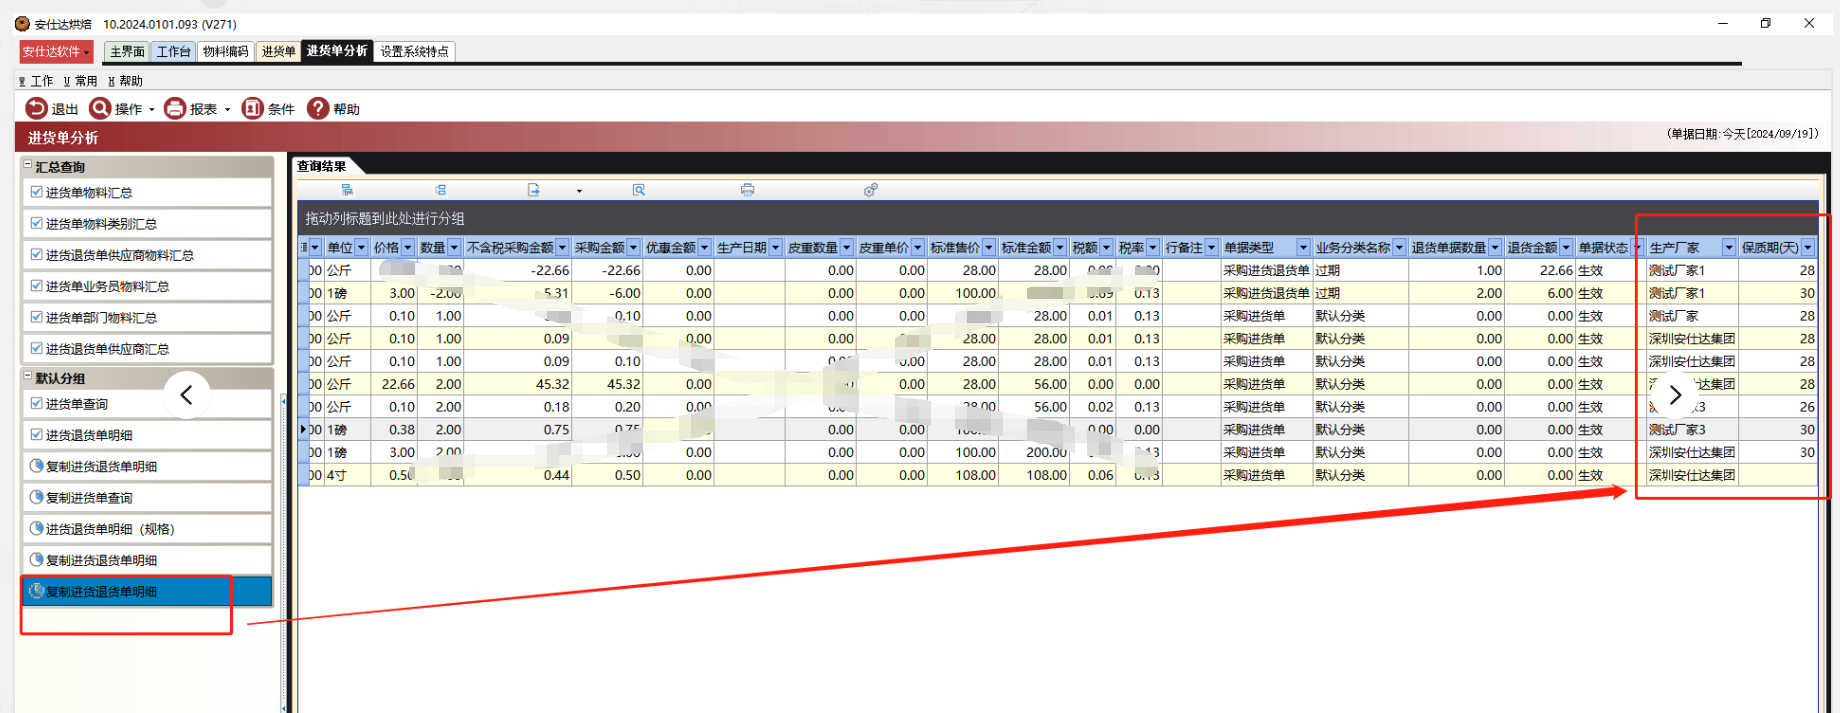Toggle the 进货单部门物料汇总 checkbox

tap(37, 317)
